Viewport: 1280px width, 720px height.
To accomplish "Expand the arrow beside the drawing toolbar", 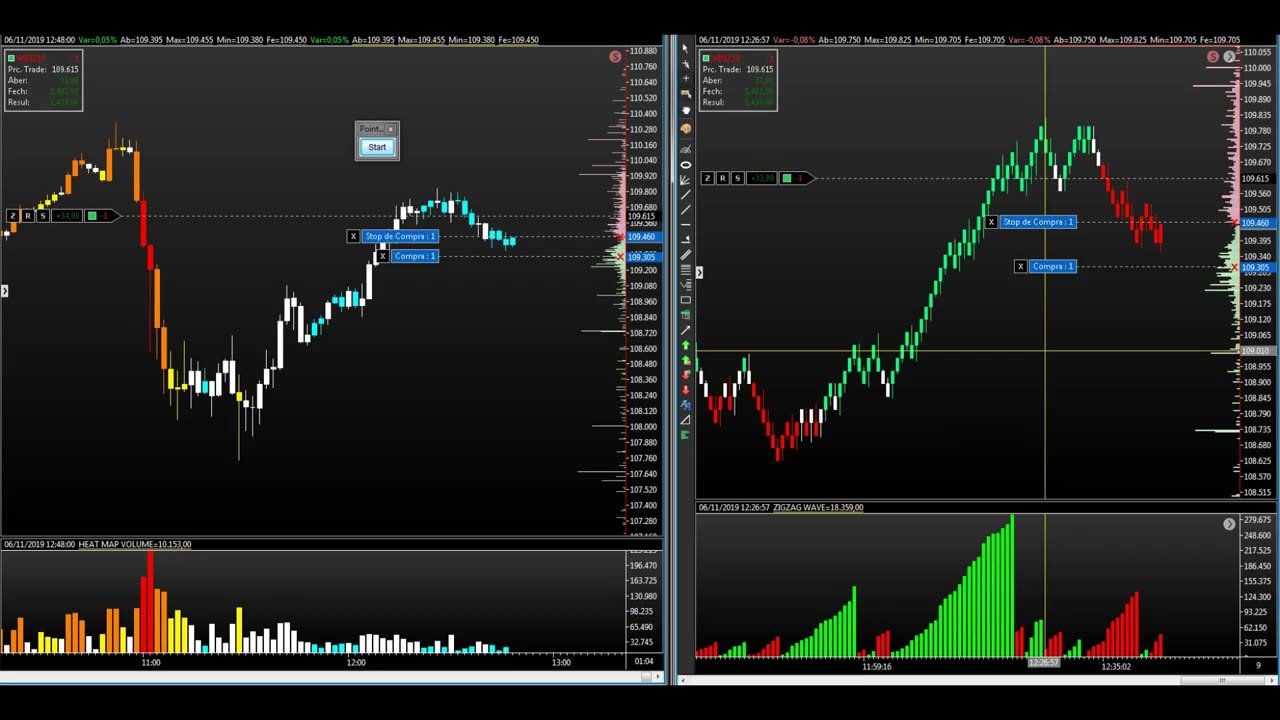I will 699,272.
